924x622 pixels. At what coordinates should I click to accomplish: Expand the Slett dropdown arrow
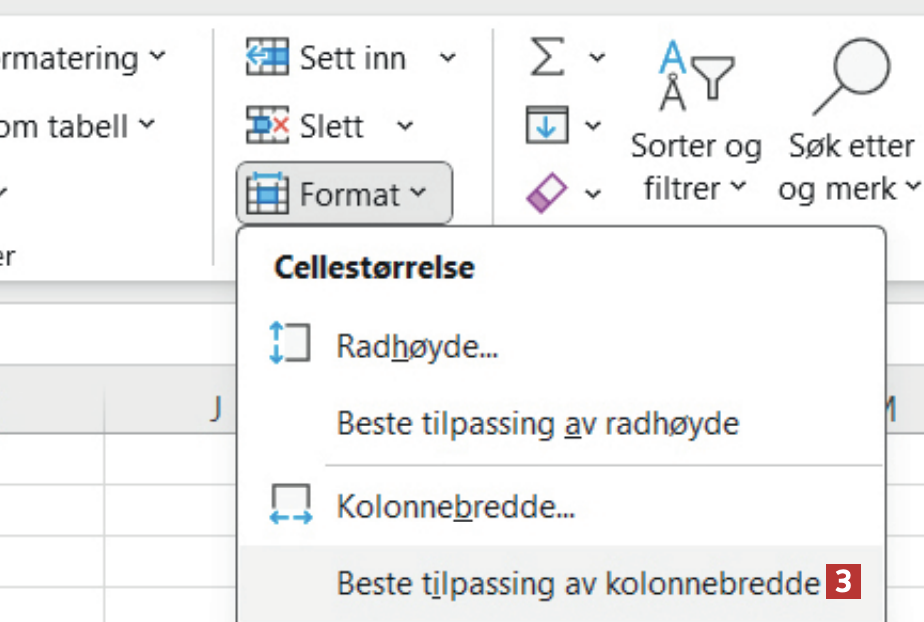[x=404, y=126]
